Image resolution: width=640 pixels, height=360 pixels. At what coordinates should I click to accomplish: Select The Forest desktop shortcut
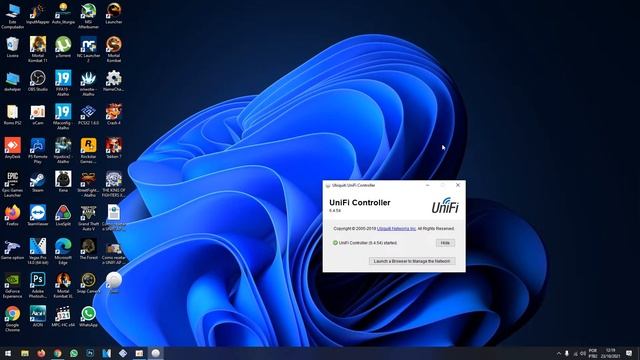(88, 249)
